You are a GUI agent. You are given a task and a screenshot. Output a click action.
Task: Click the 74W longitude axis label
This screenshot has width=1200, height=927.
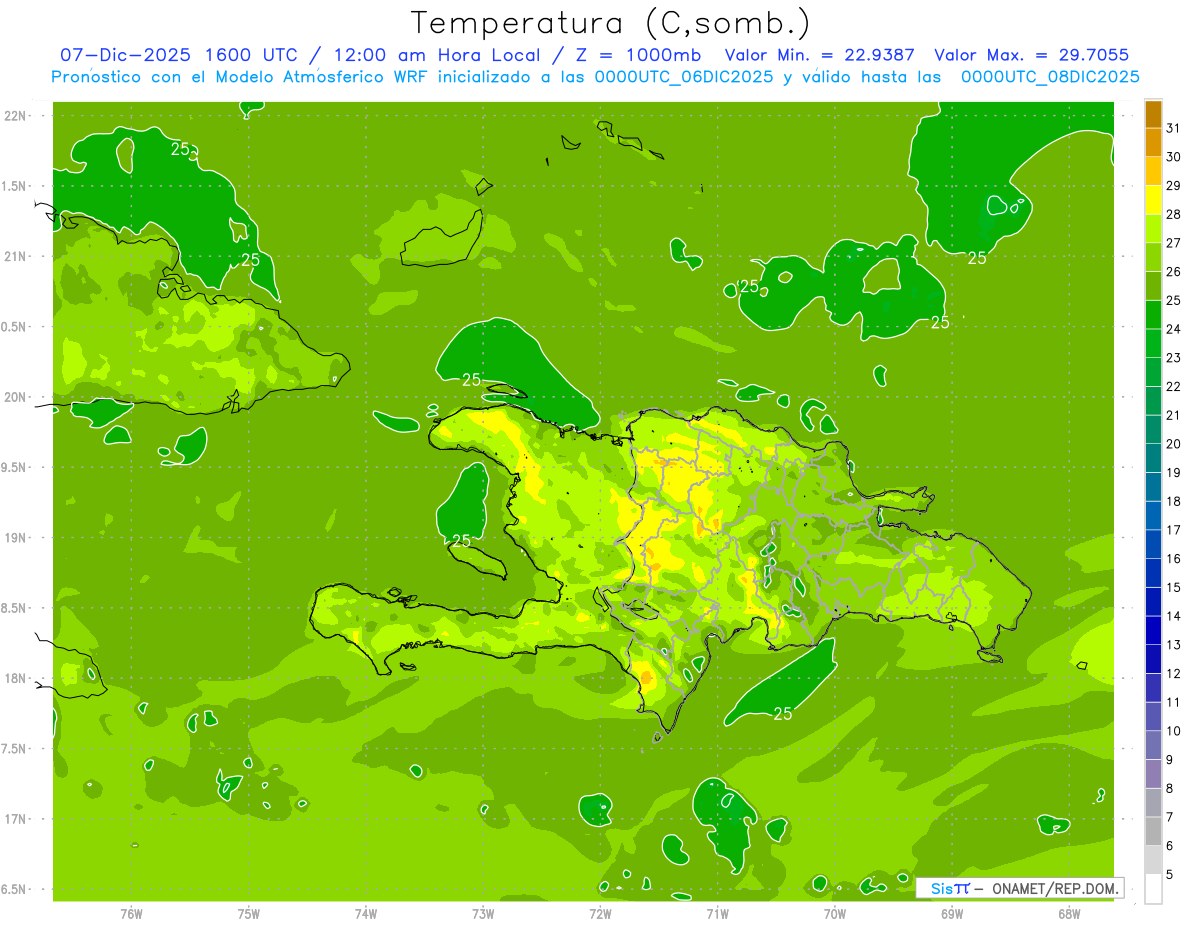click(x=365, y=913)
